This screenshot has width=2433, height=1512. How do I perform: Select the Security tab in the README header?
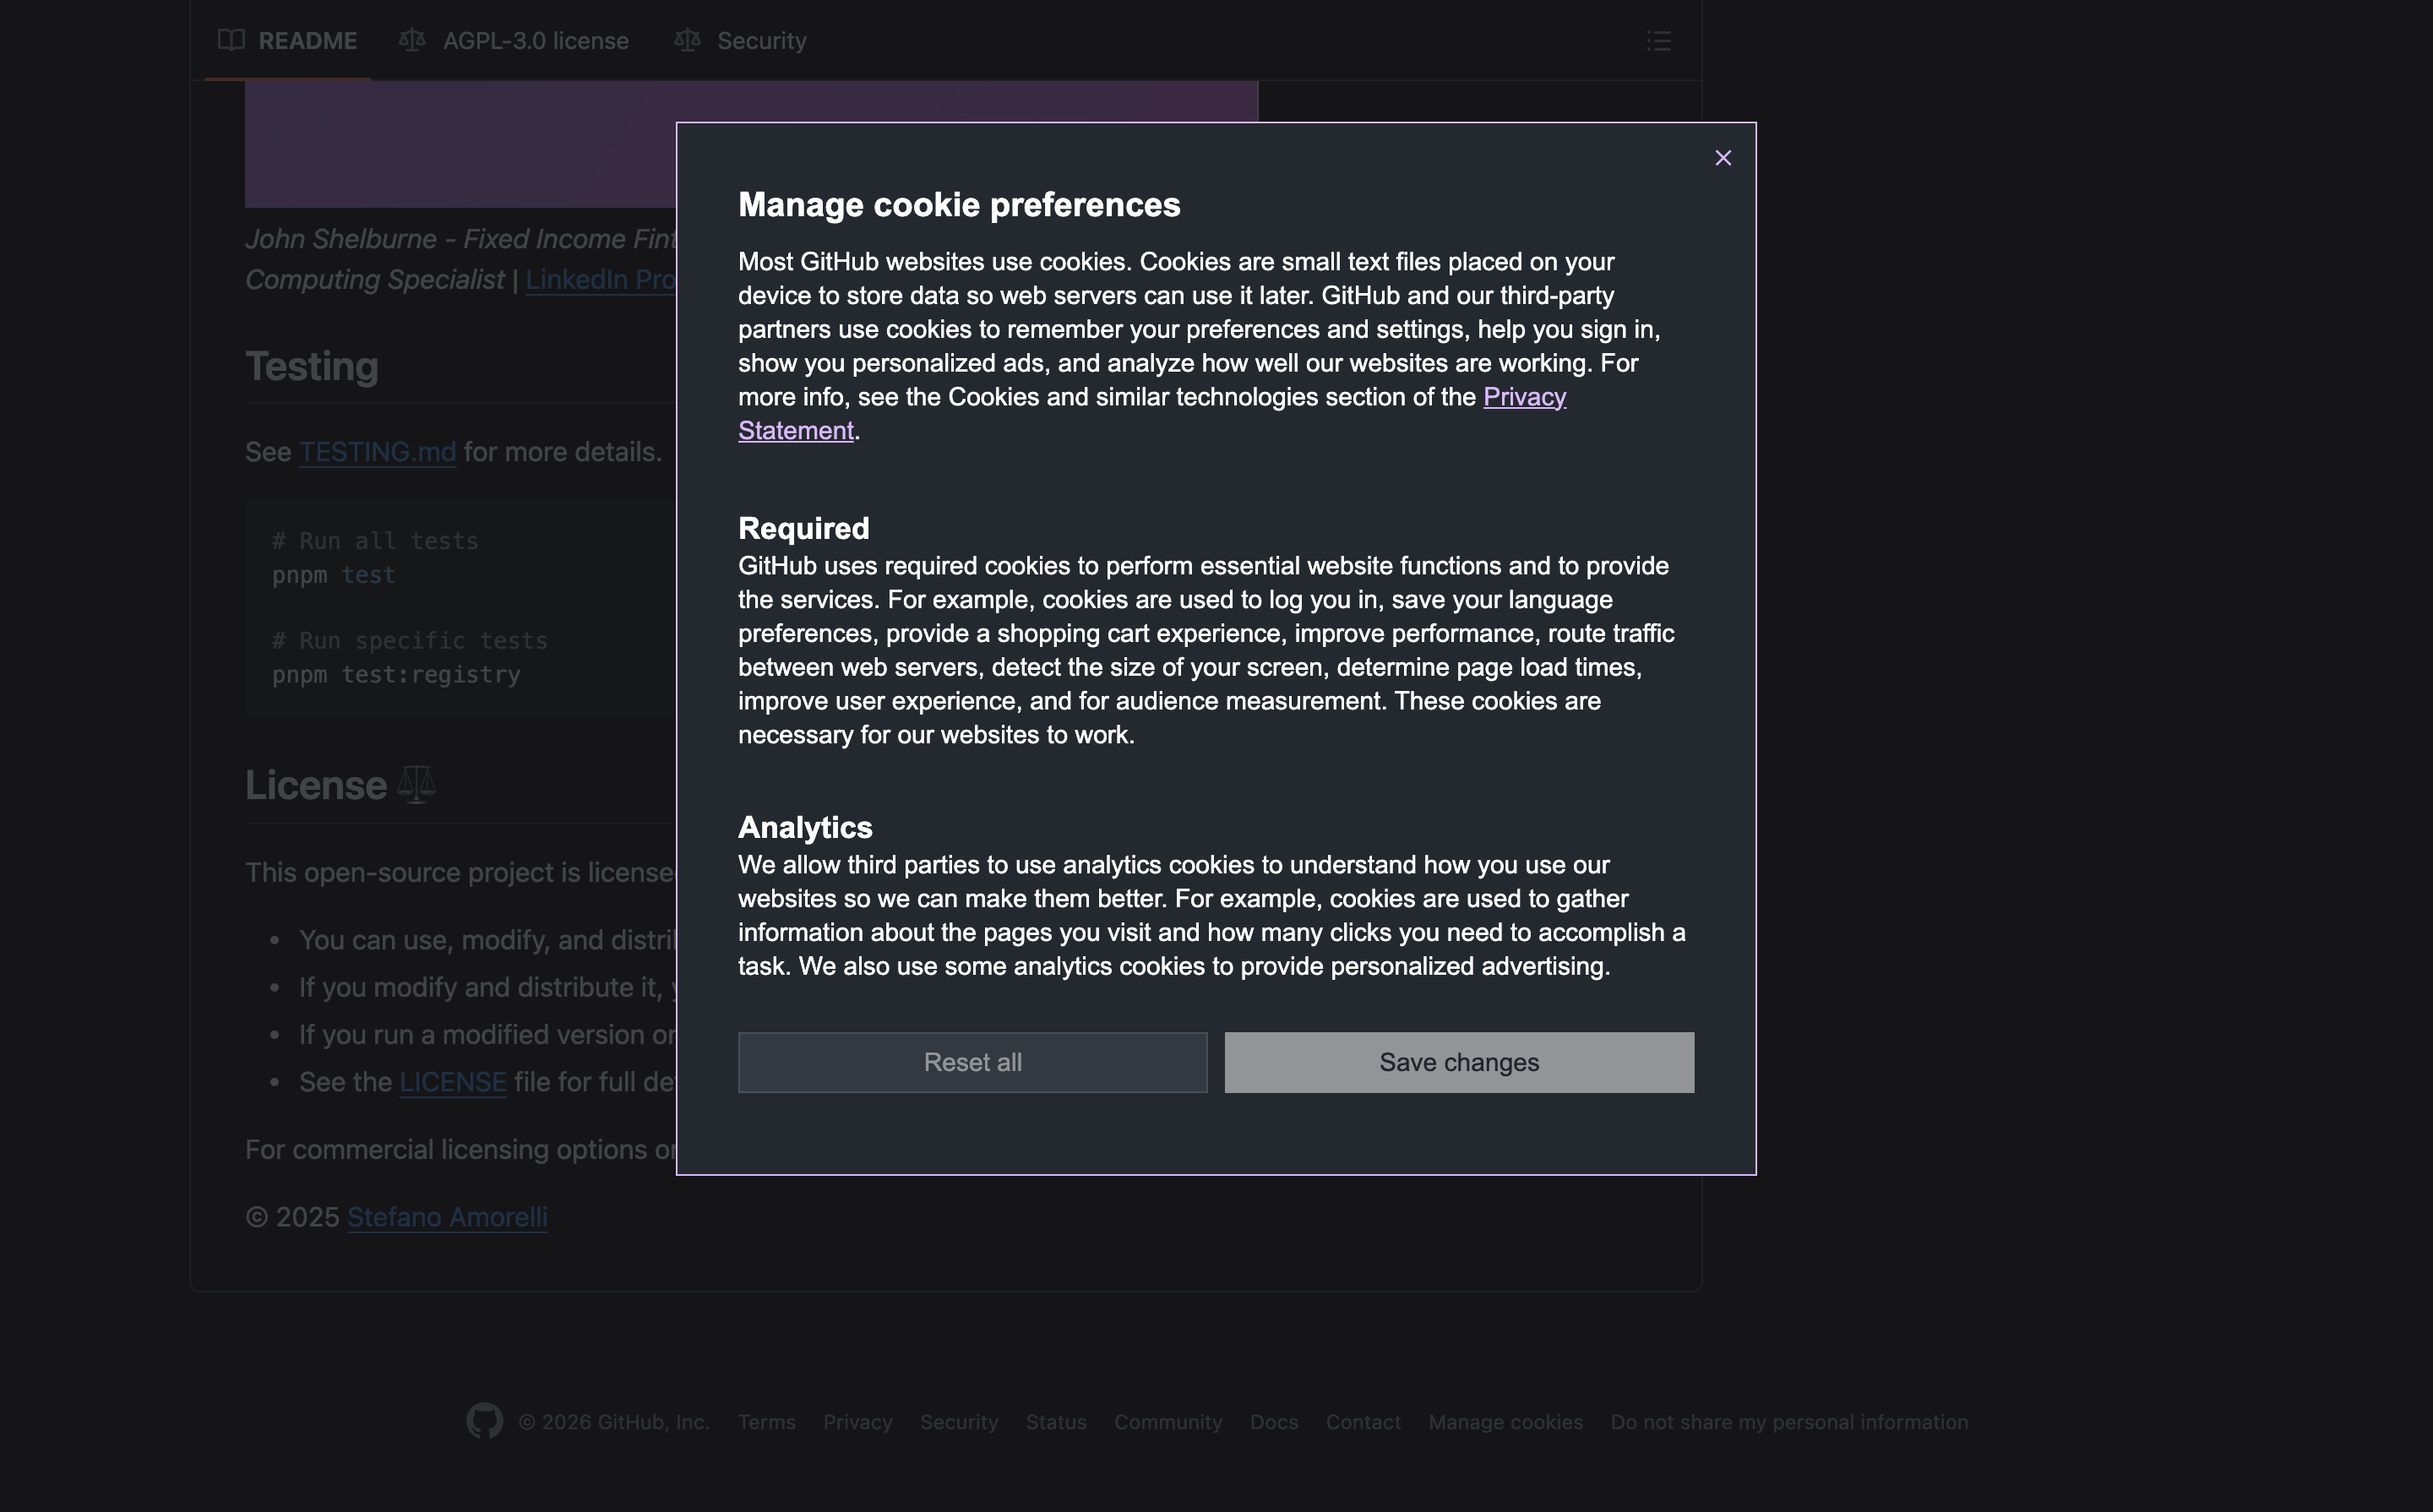(x=761, y=41)
